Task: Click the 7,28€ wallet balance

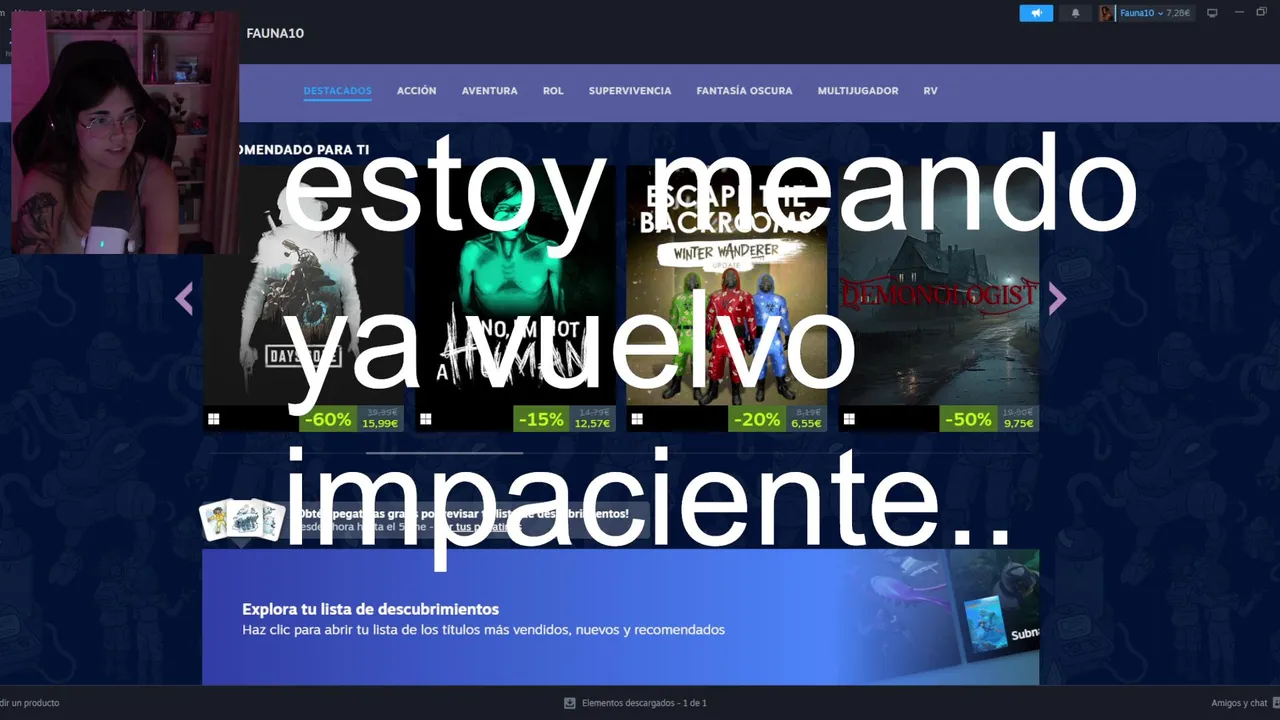Action: point(1178,13)
